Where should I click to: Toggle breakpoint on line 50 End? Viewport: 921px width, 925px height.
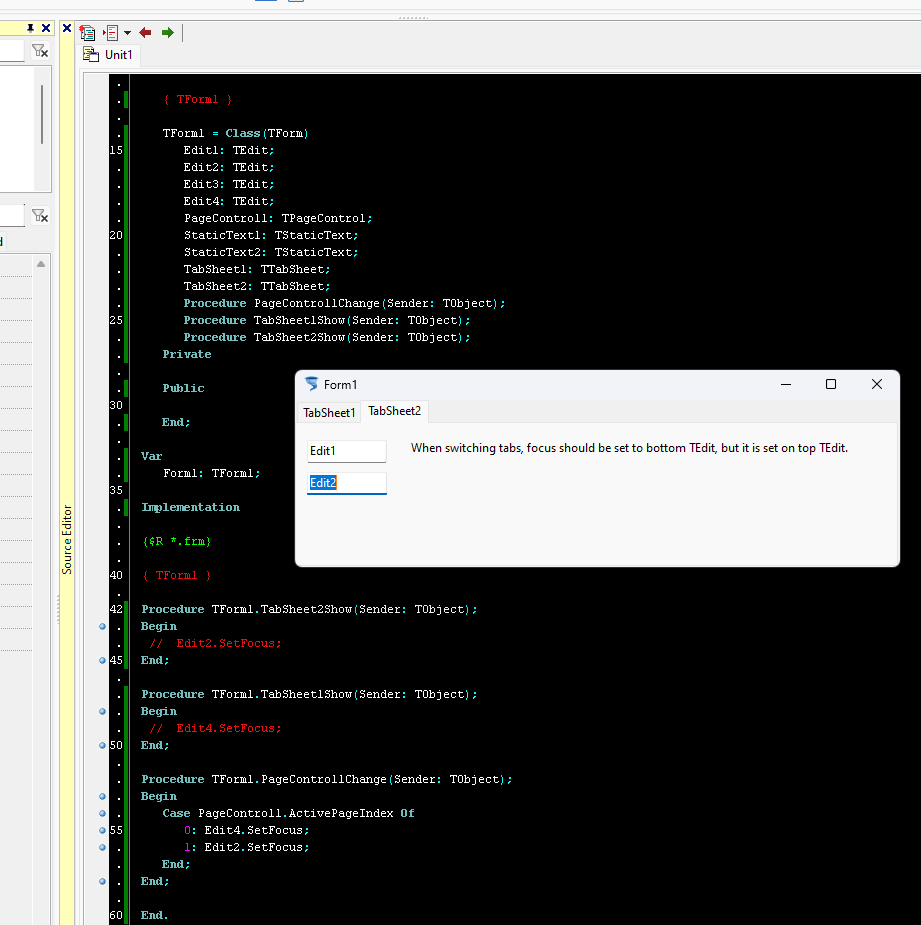[x=102, y=746]
